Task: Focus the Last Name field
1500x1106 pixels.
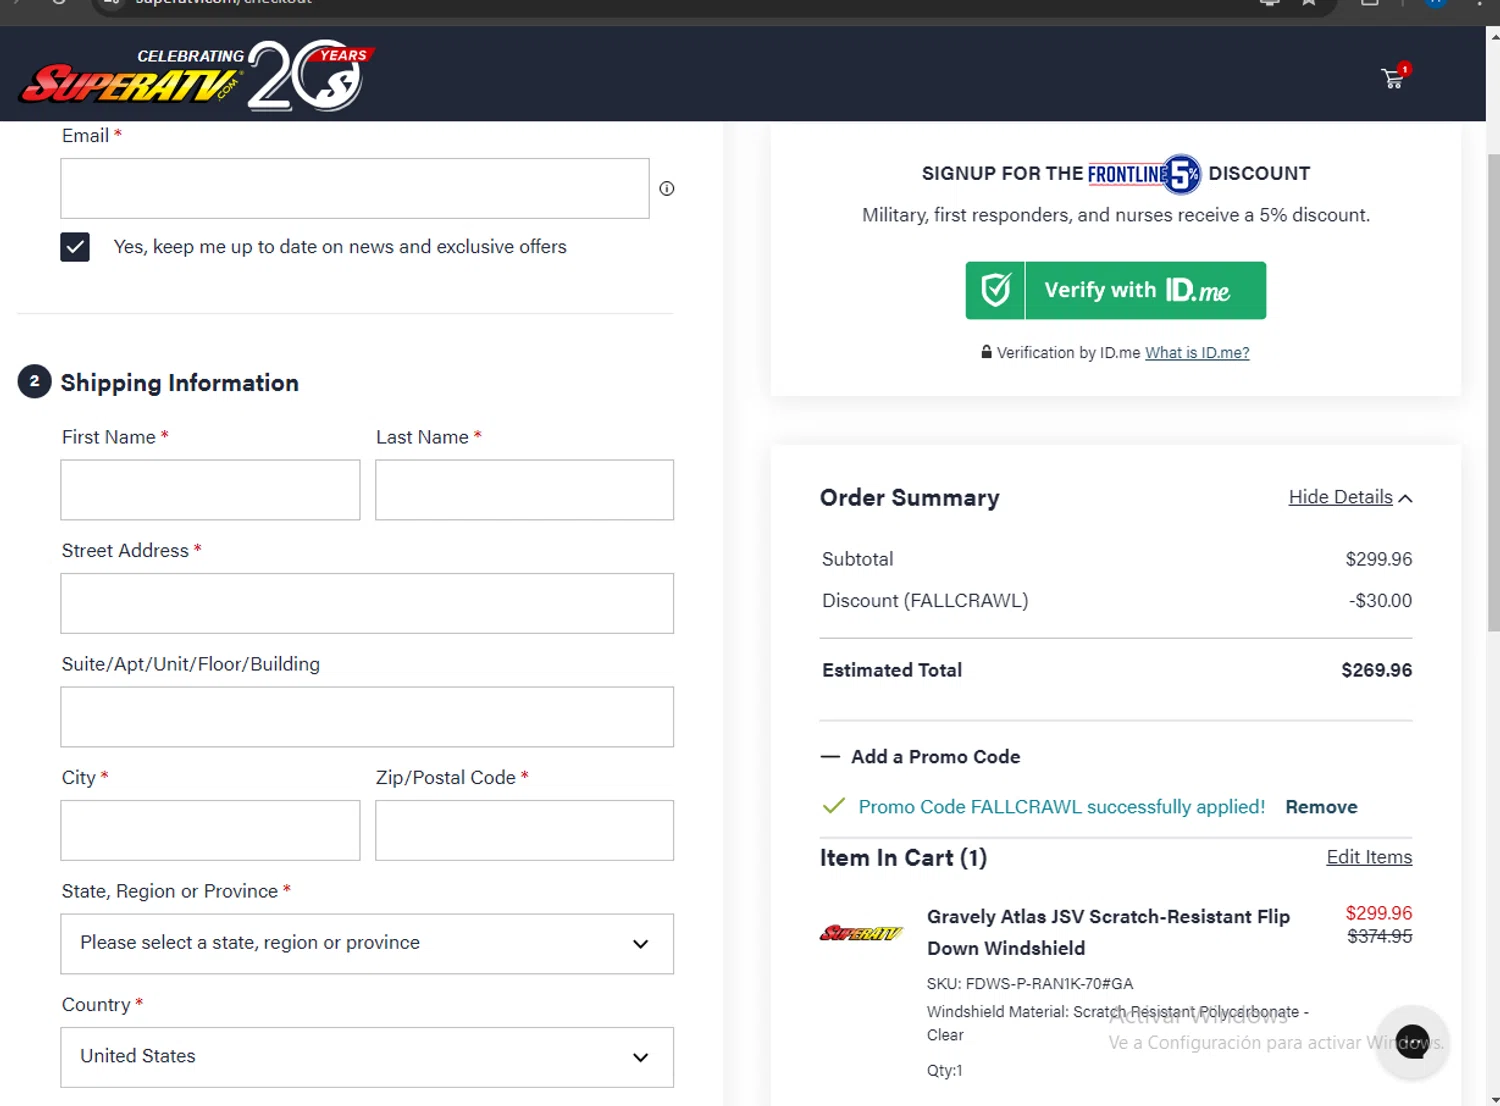Action: pos(525,490)
